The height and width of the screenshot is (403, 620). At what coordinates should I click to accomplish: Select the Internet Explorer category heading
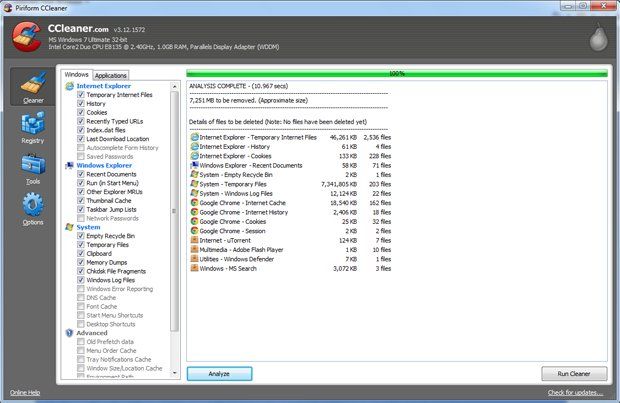(x=104, y=86)
